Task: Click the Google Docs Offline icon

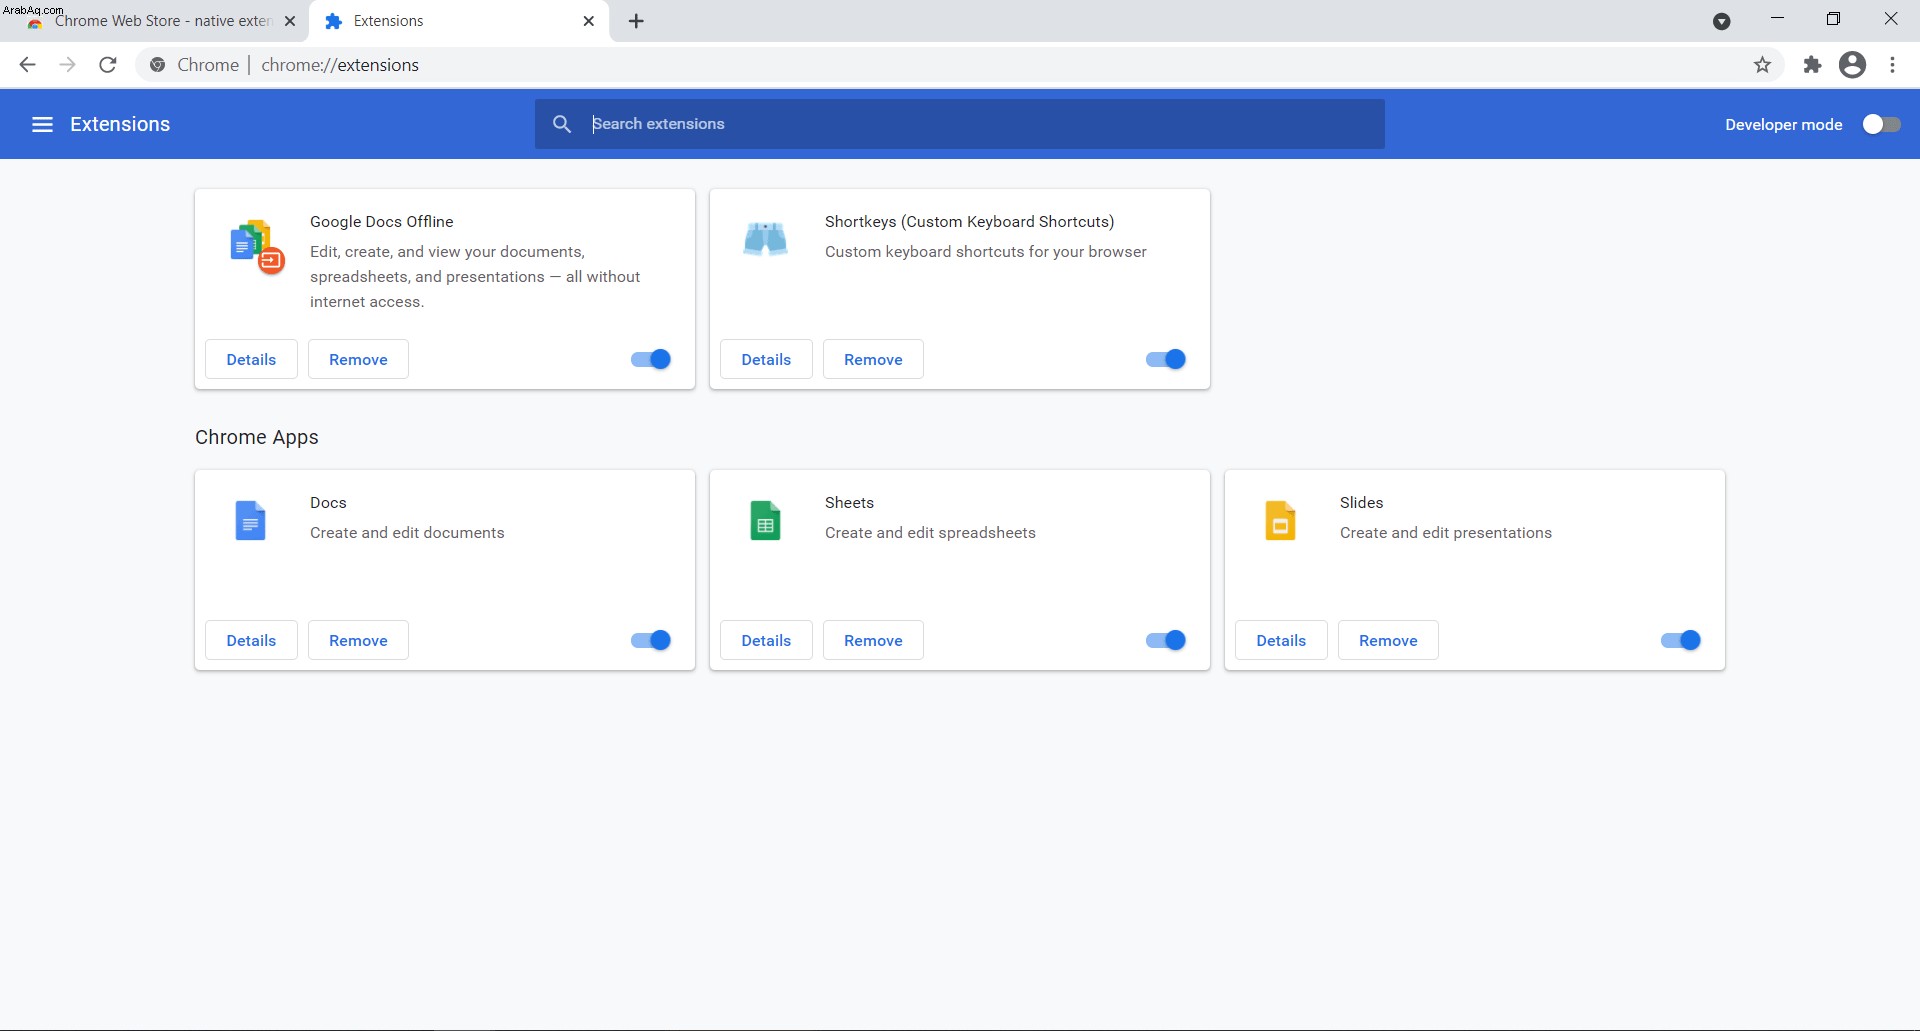Action: (257, 246)
